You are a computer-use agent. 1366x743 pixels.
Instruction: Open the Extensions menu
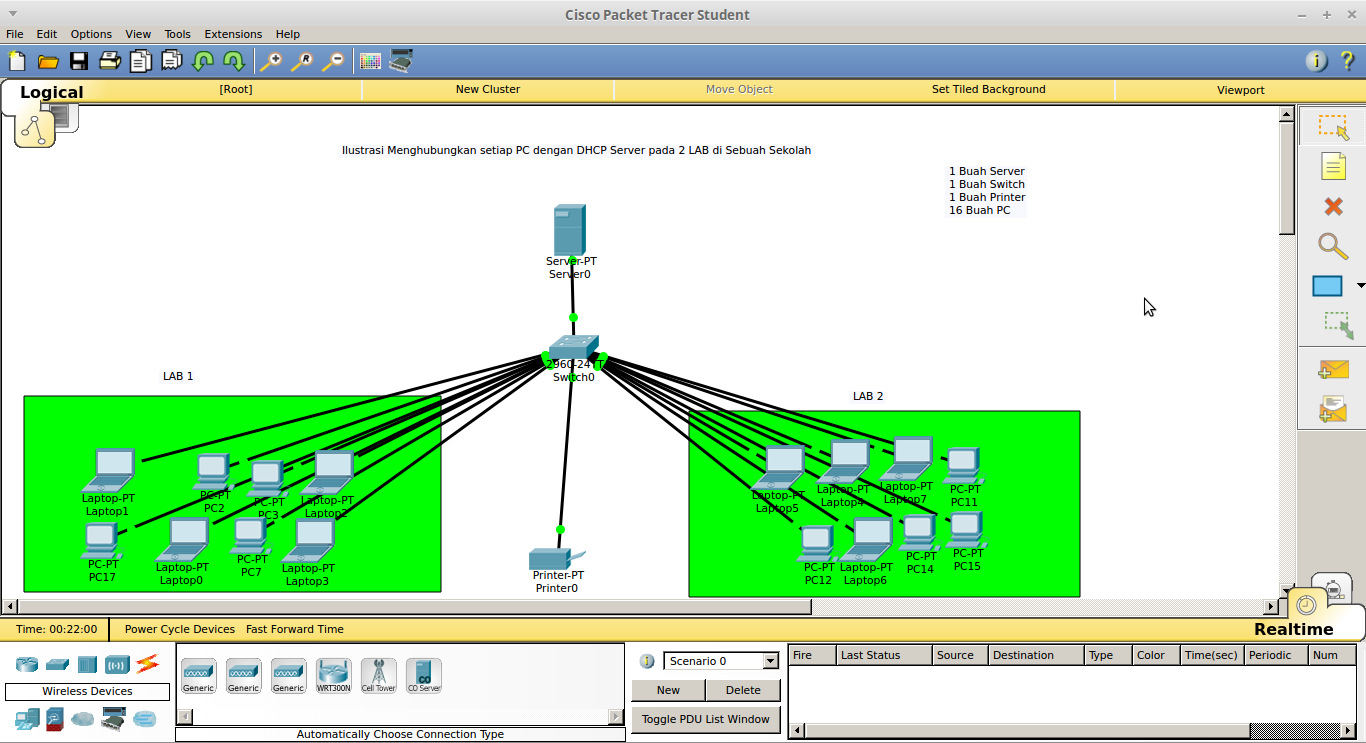[233, 33]
